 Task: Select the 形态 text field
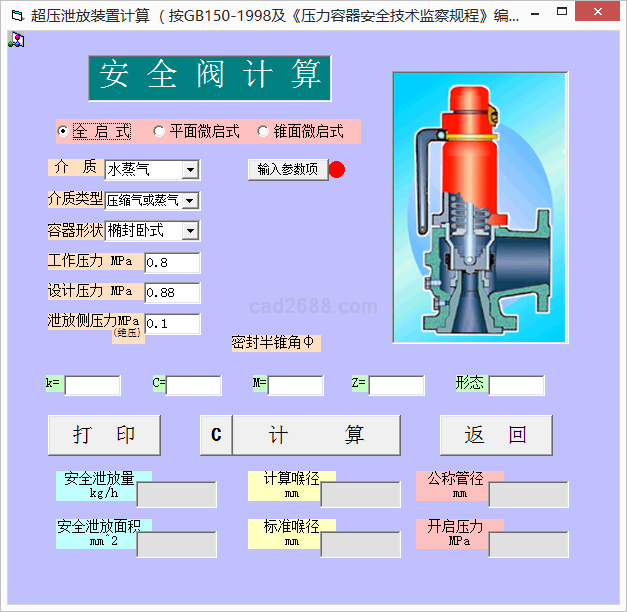(x=516, y=385)
